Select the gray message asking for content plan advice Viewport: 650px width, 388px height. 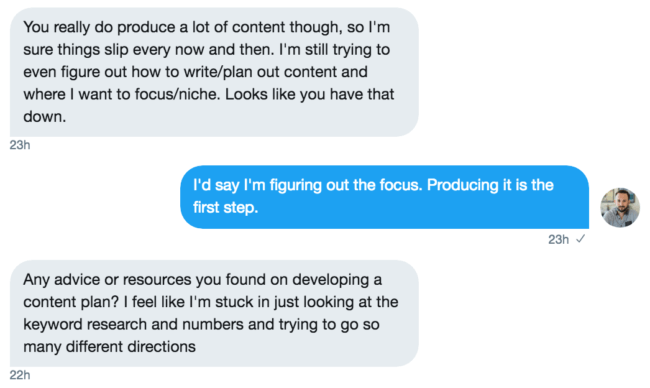tap(214, 313)
